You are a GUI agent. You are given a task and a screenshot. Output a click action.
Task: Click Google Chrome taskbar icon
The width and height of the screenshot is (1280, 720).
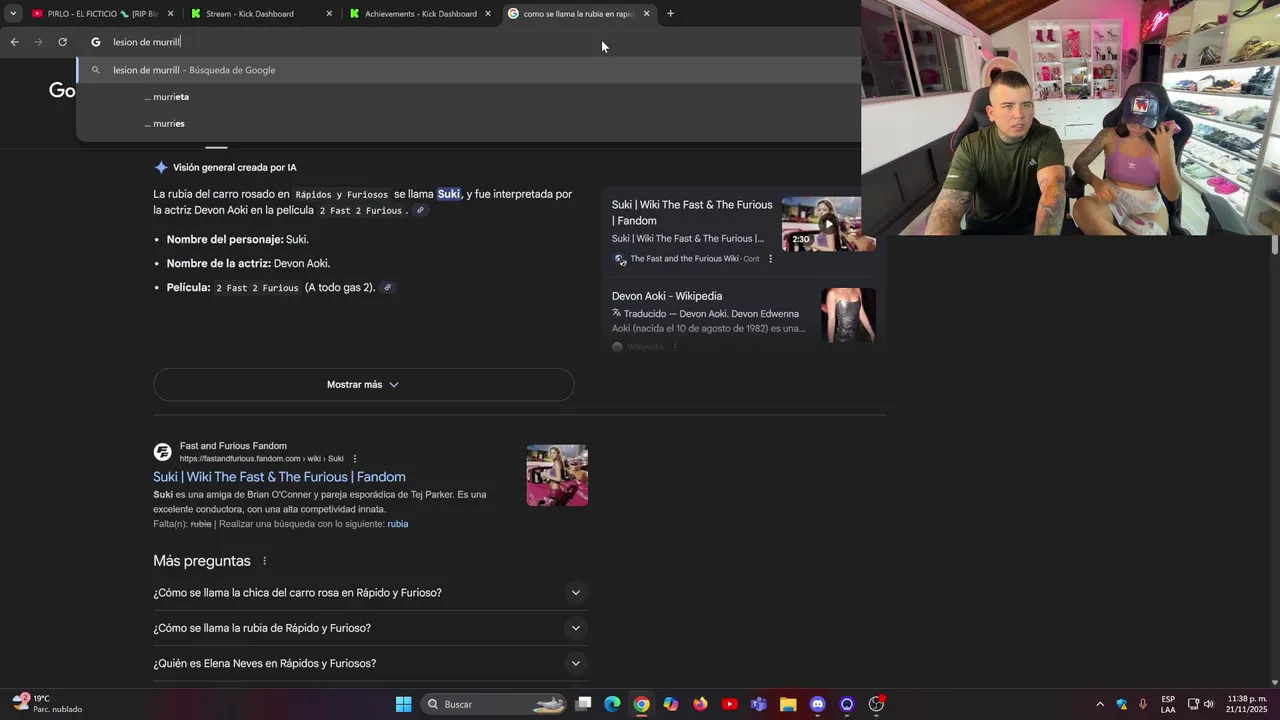(x=642, y=704)
